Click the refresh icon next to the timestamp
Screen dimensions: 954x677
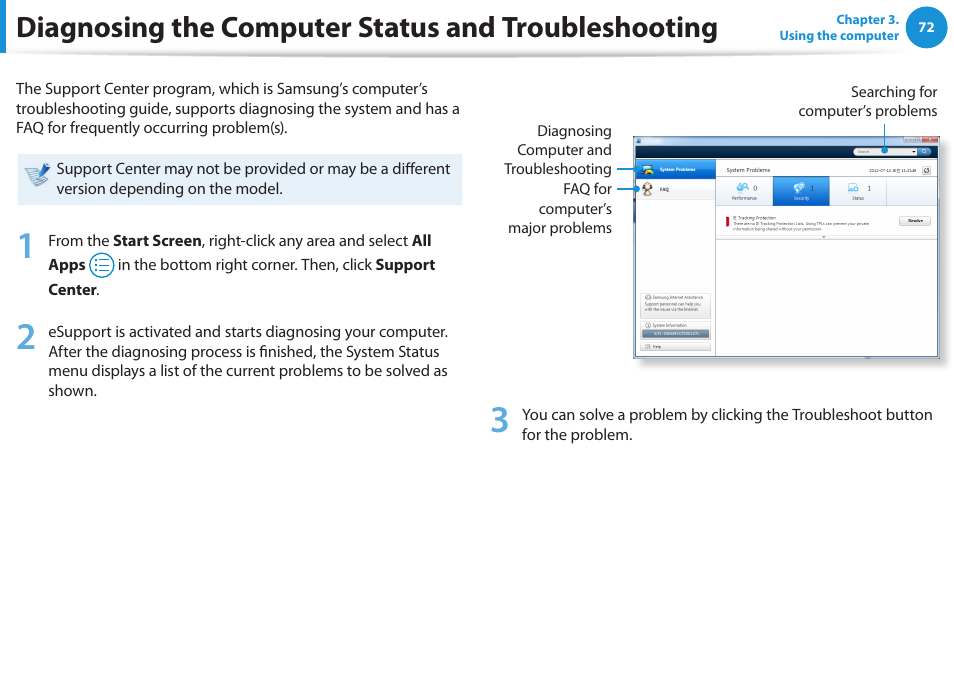click(x=927, y=170)
